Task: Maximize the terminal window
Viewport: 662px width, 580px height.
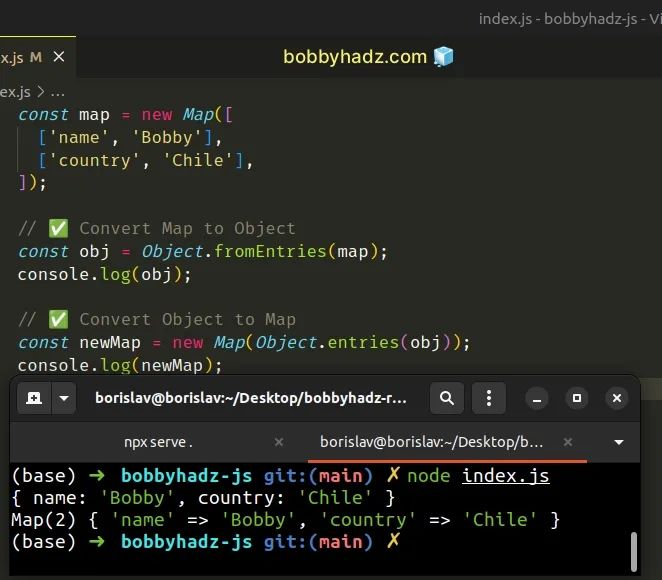Action: click(577, 398)
